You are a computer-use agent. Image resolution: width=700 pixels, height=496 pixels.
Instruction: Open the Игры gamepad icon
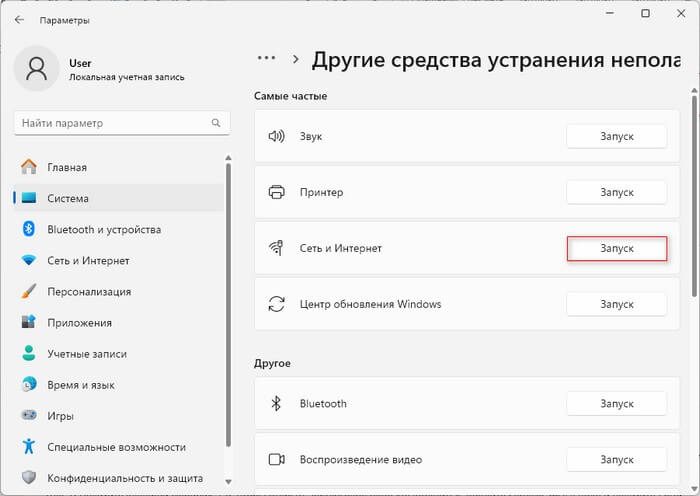point(29,416)
